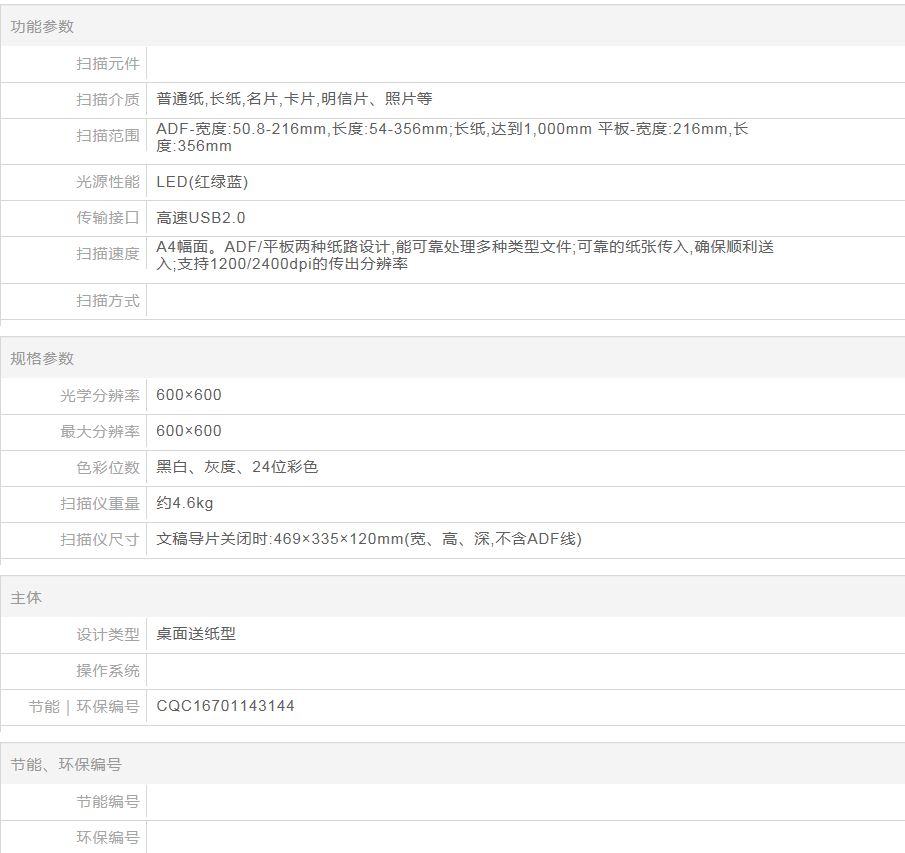Select the LED(红绿蓝) light source value
This screenshot has height=853, width=905.
(x=202, y=182)
